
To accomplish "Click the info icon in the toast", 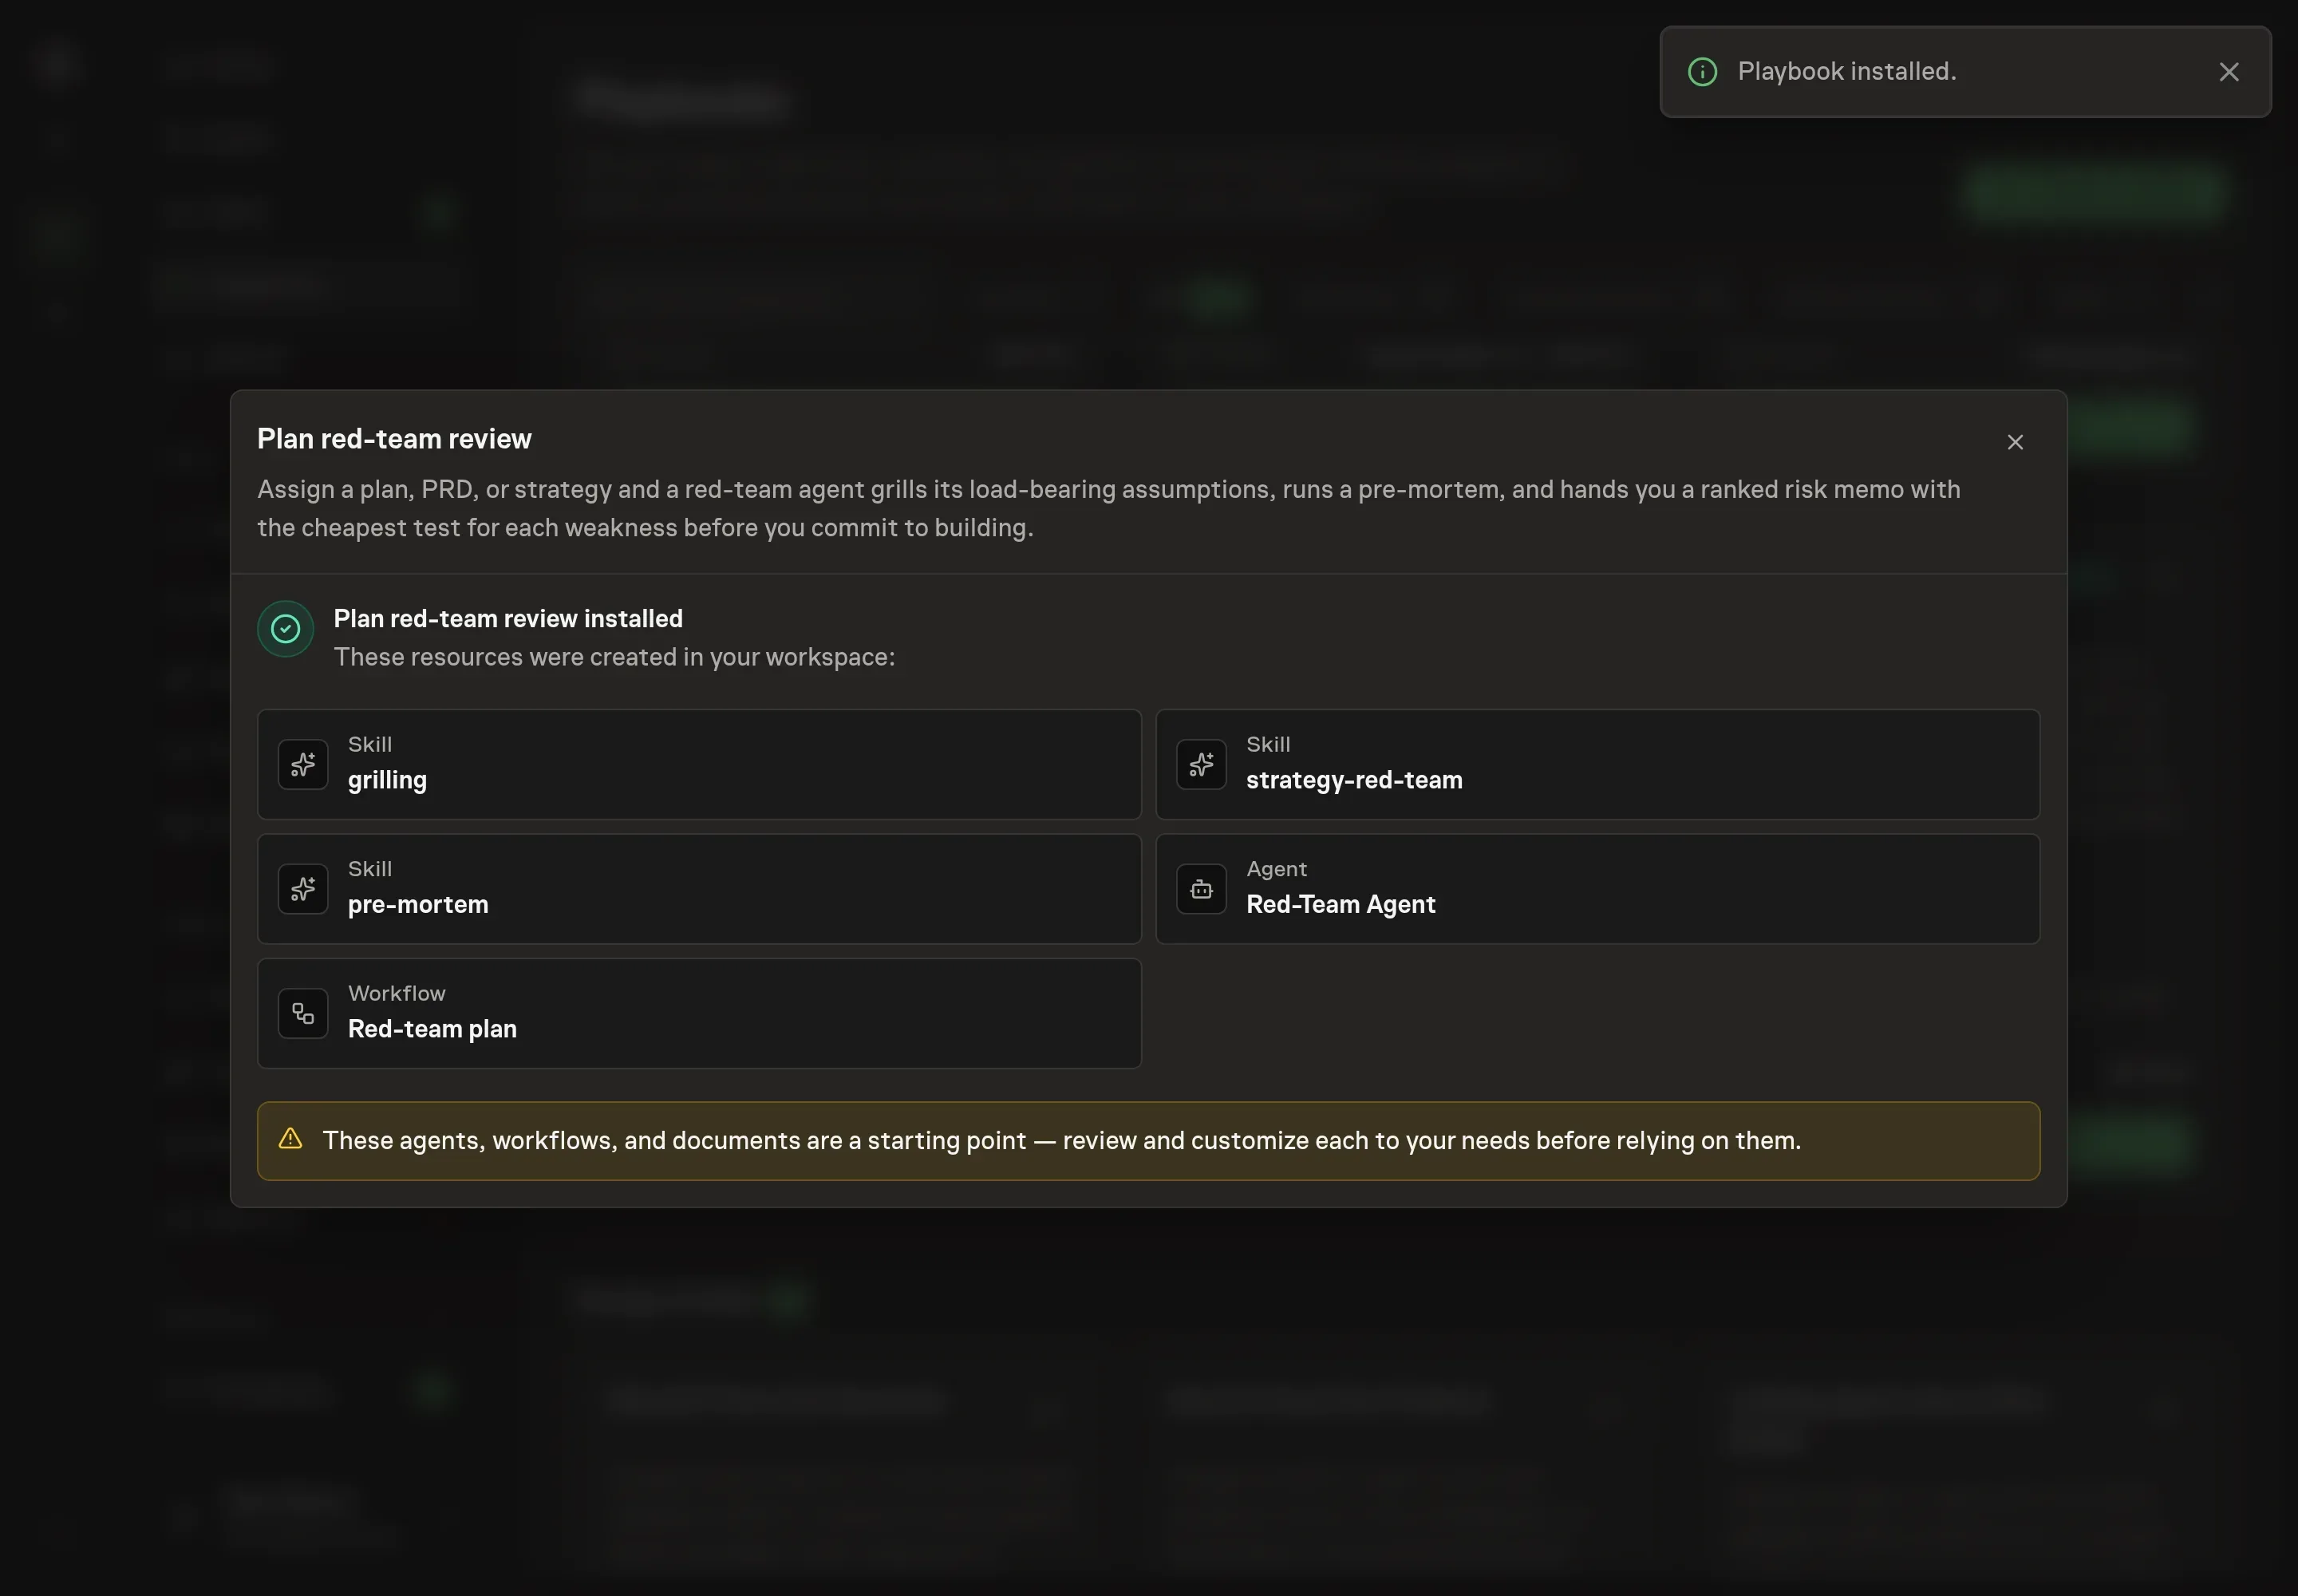I will tap(1702, 72).
